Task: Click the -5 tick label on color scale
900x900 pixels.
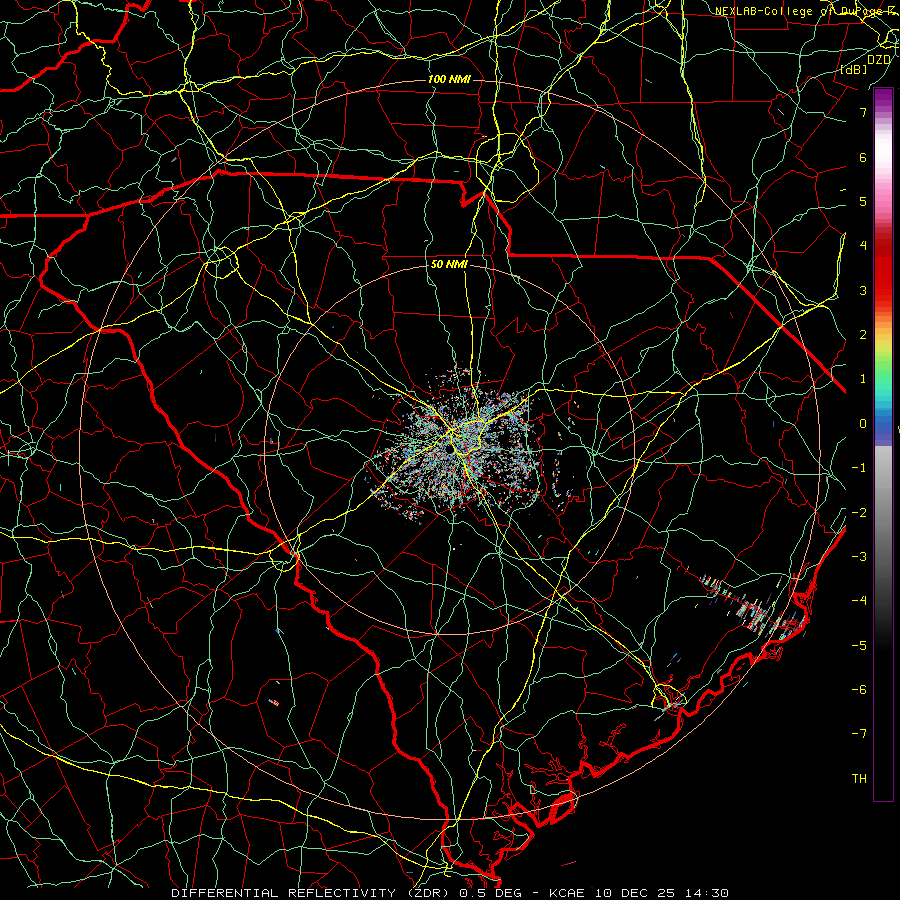Action: 859,645
